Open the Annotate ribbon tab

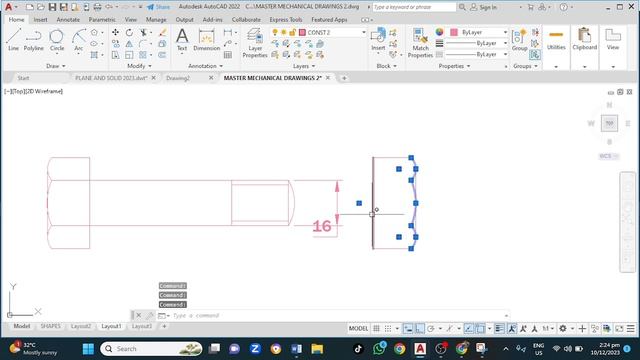coord(68,20)
